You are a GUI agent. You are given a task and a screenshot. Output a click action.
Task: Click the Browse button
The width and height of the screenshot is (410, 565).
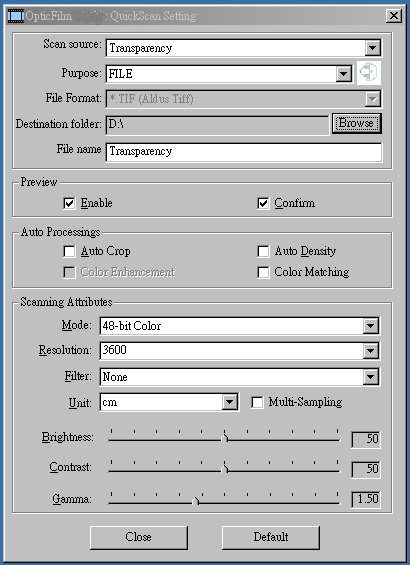356,124
